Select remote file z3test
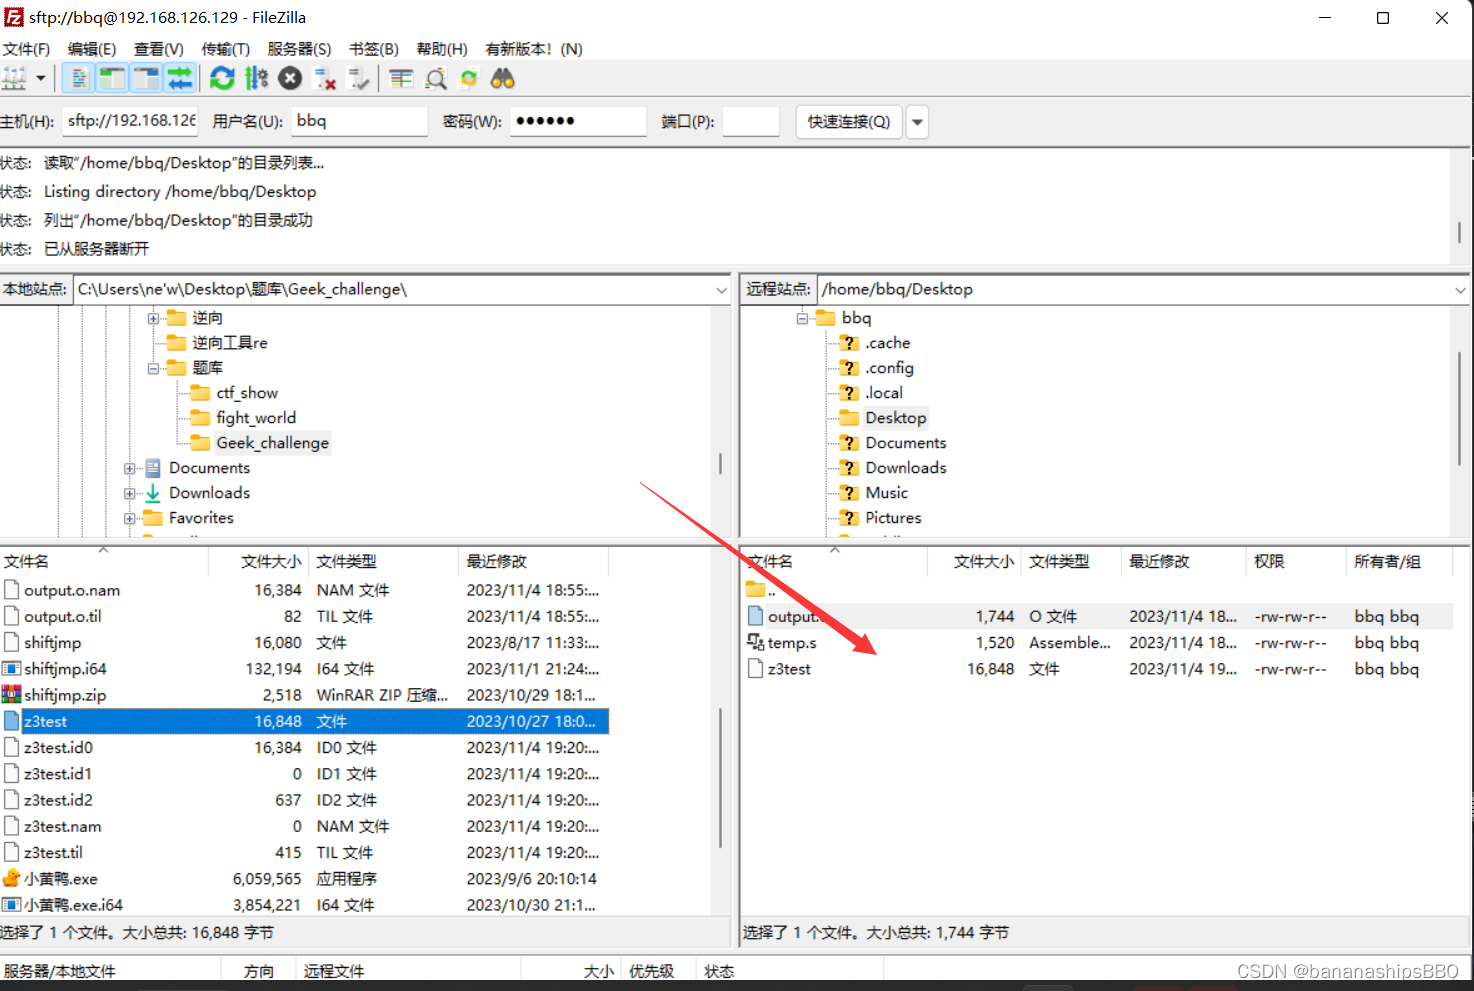 click(x=1098, y=669)
